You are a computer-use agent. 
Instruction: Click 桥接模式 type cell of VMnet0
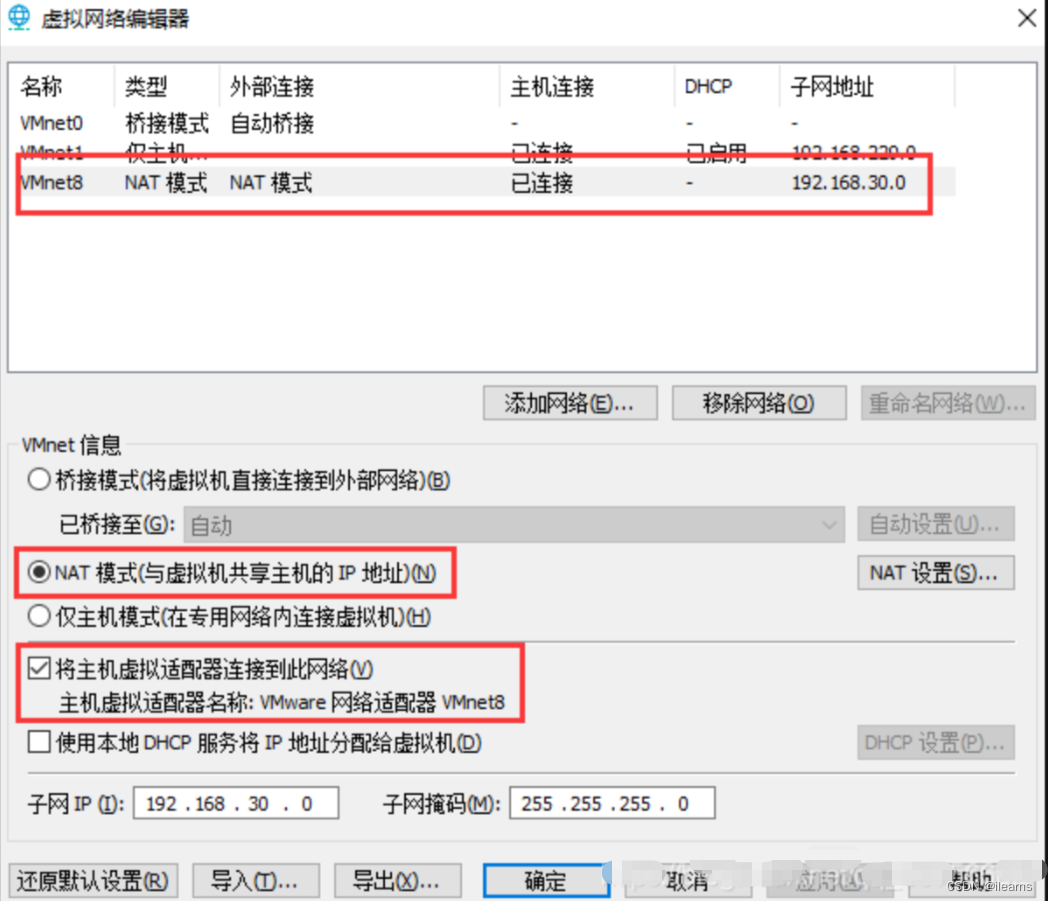click(167, 123)
